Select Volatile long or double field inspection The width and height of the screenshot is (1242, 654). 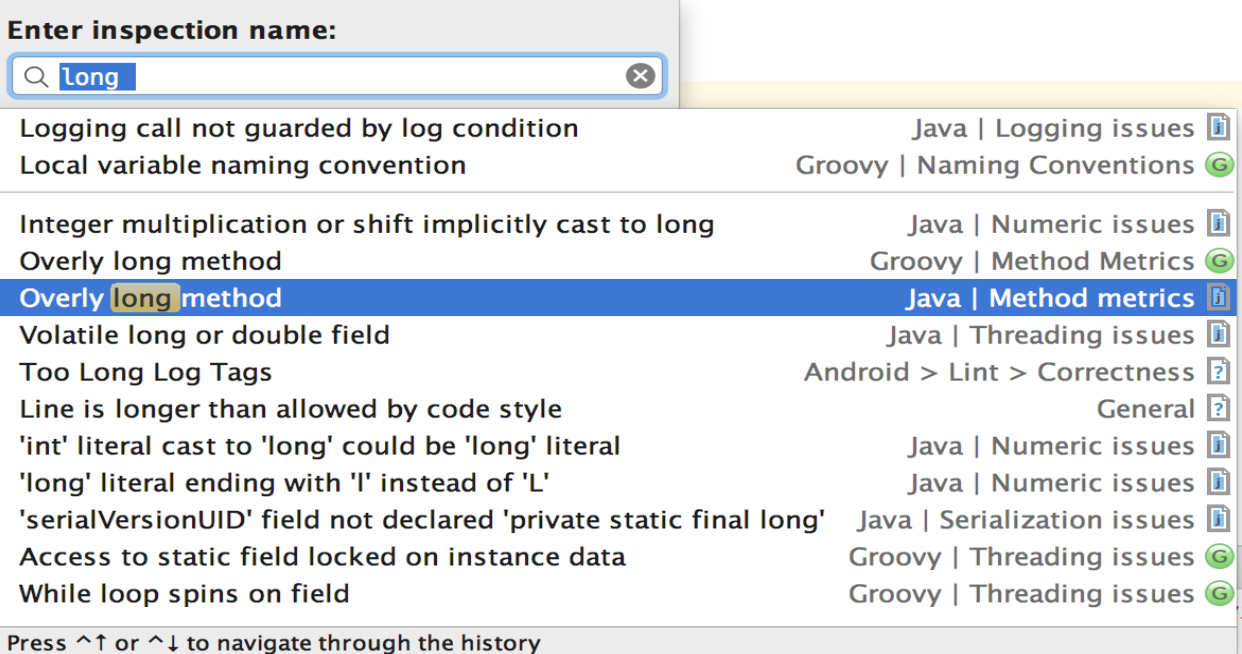click(x=204, y=335)
